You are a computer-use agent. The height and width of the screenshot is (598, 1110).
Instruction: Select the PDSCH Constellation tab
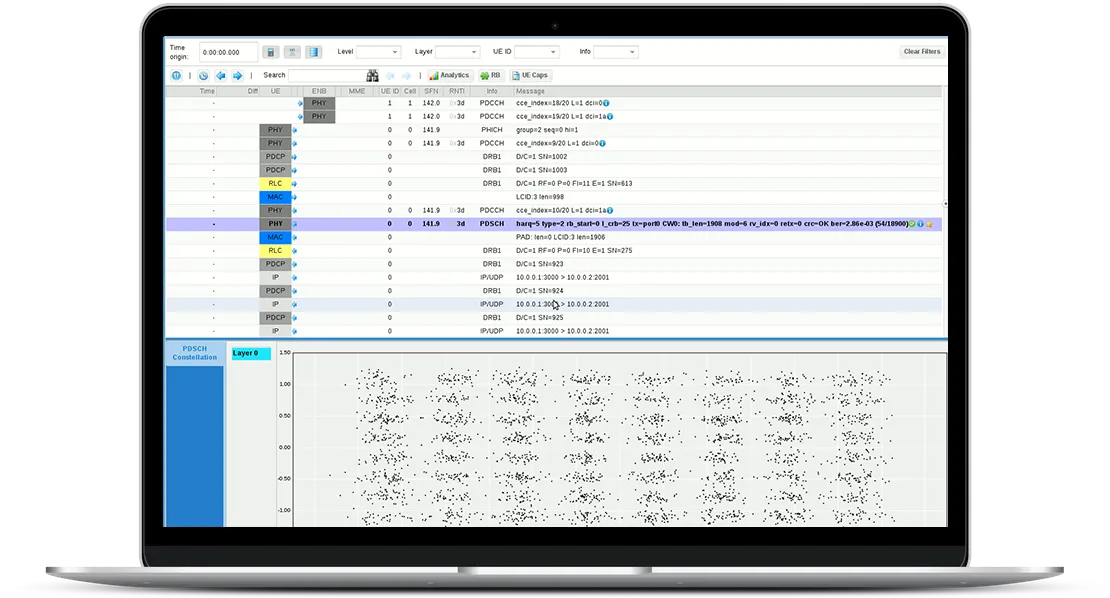[x=195, y=353]
